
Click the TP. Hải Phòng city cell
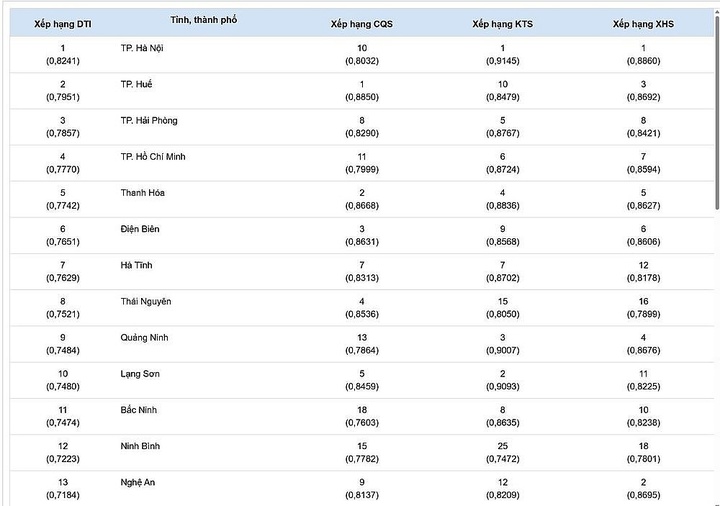click(148, 120)
